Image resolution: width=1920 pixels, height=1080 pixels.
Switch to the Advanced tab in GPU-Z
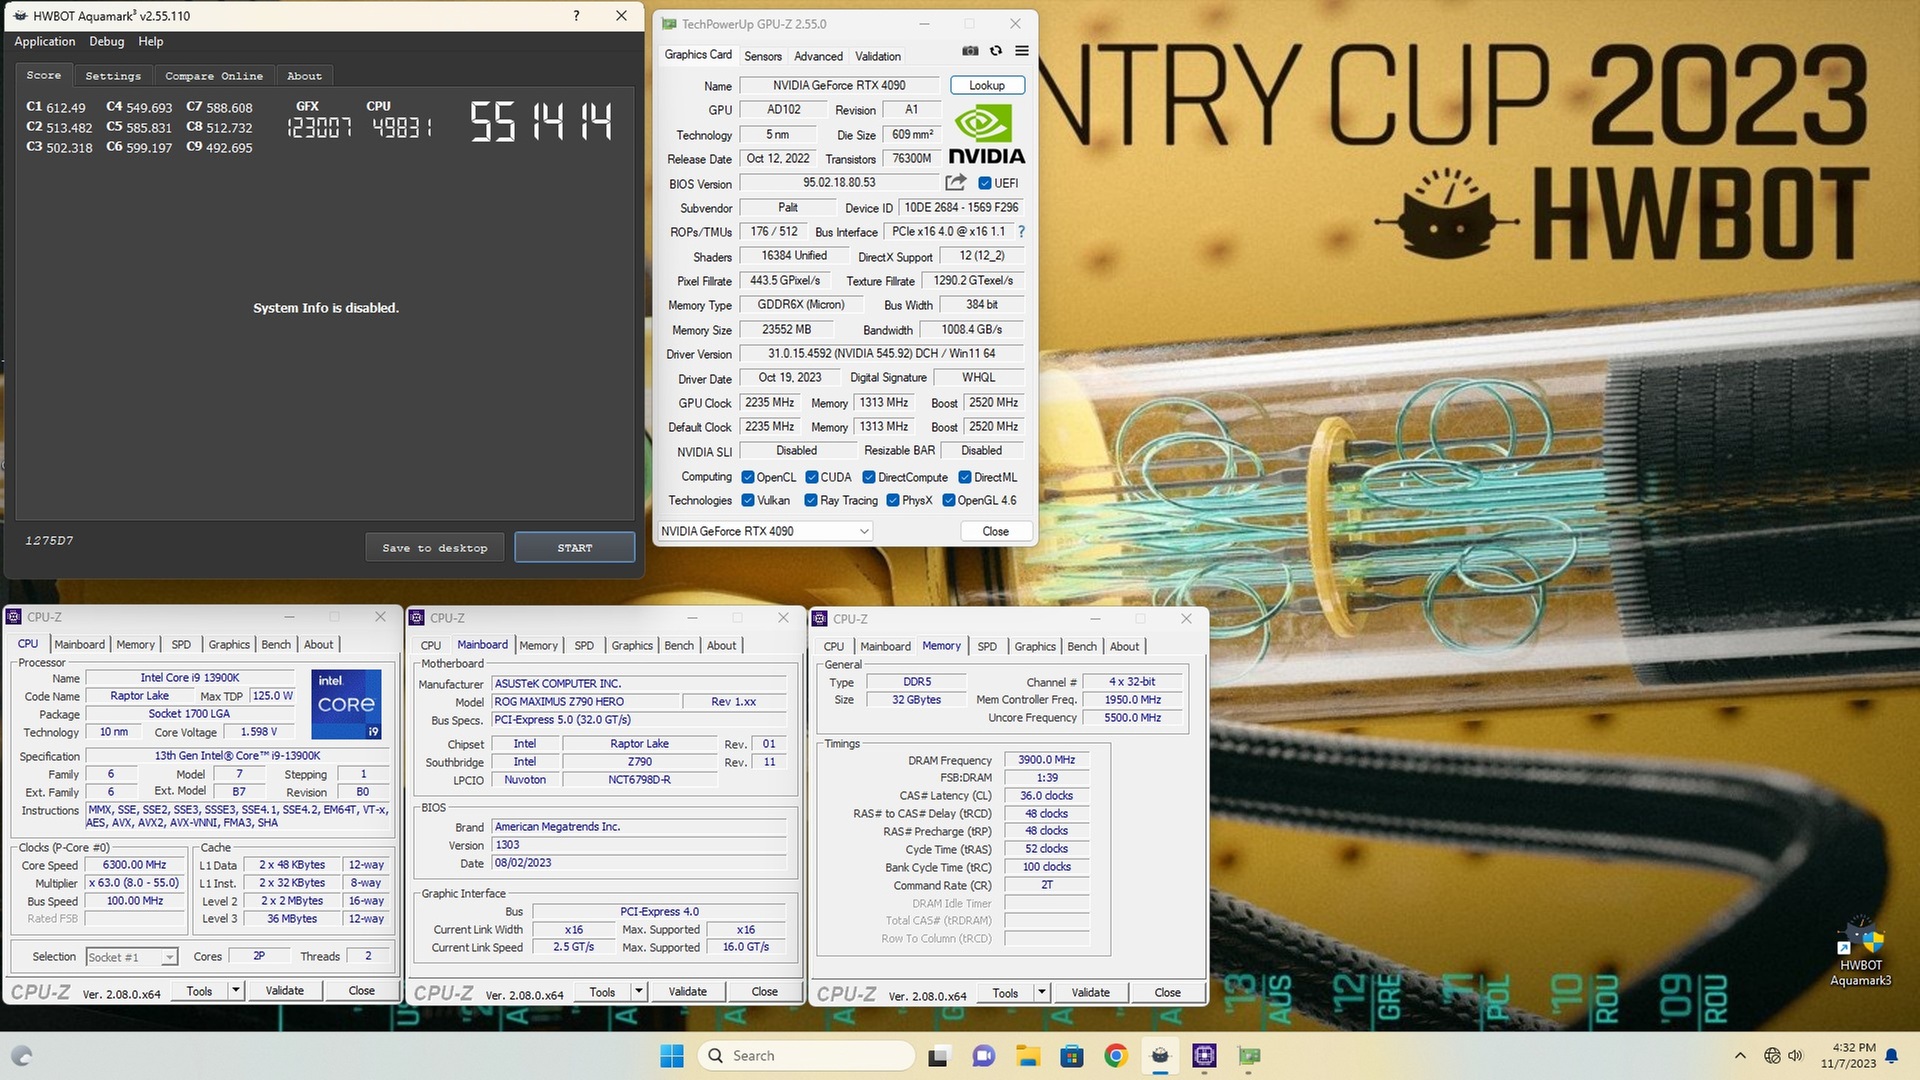(819, 56)
